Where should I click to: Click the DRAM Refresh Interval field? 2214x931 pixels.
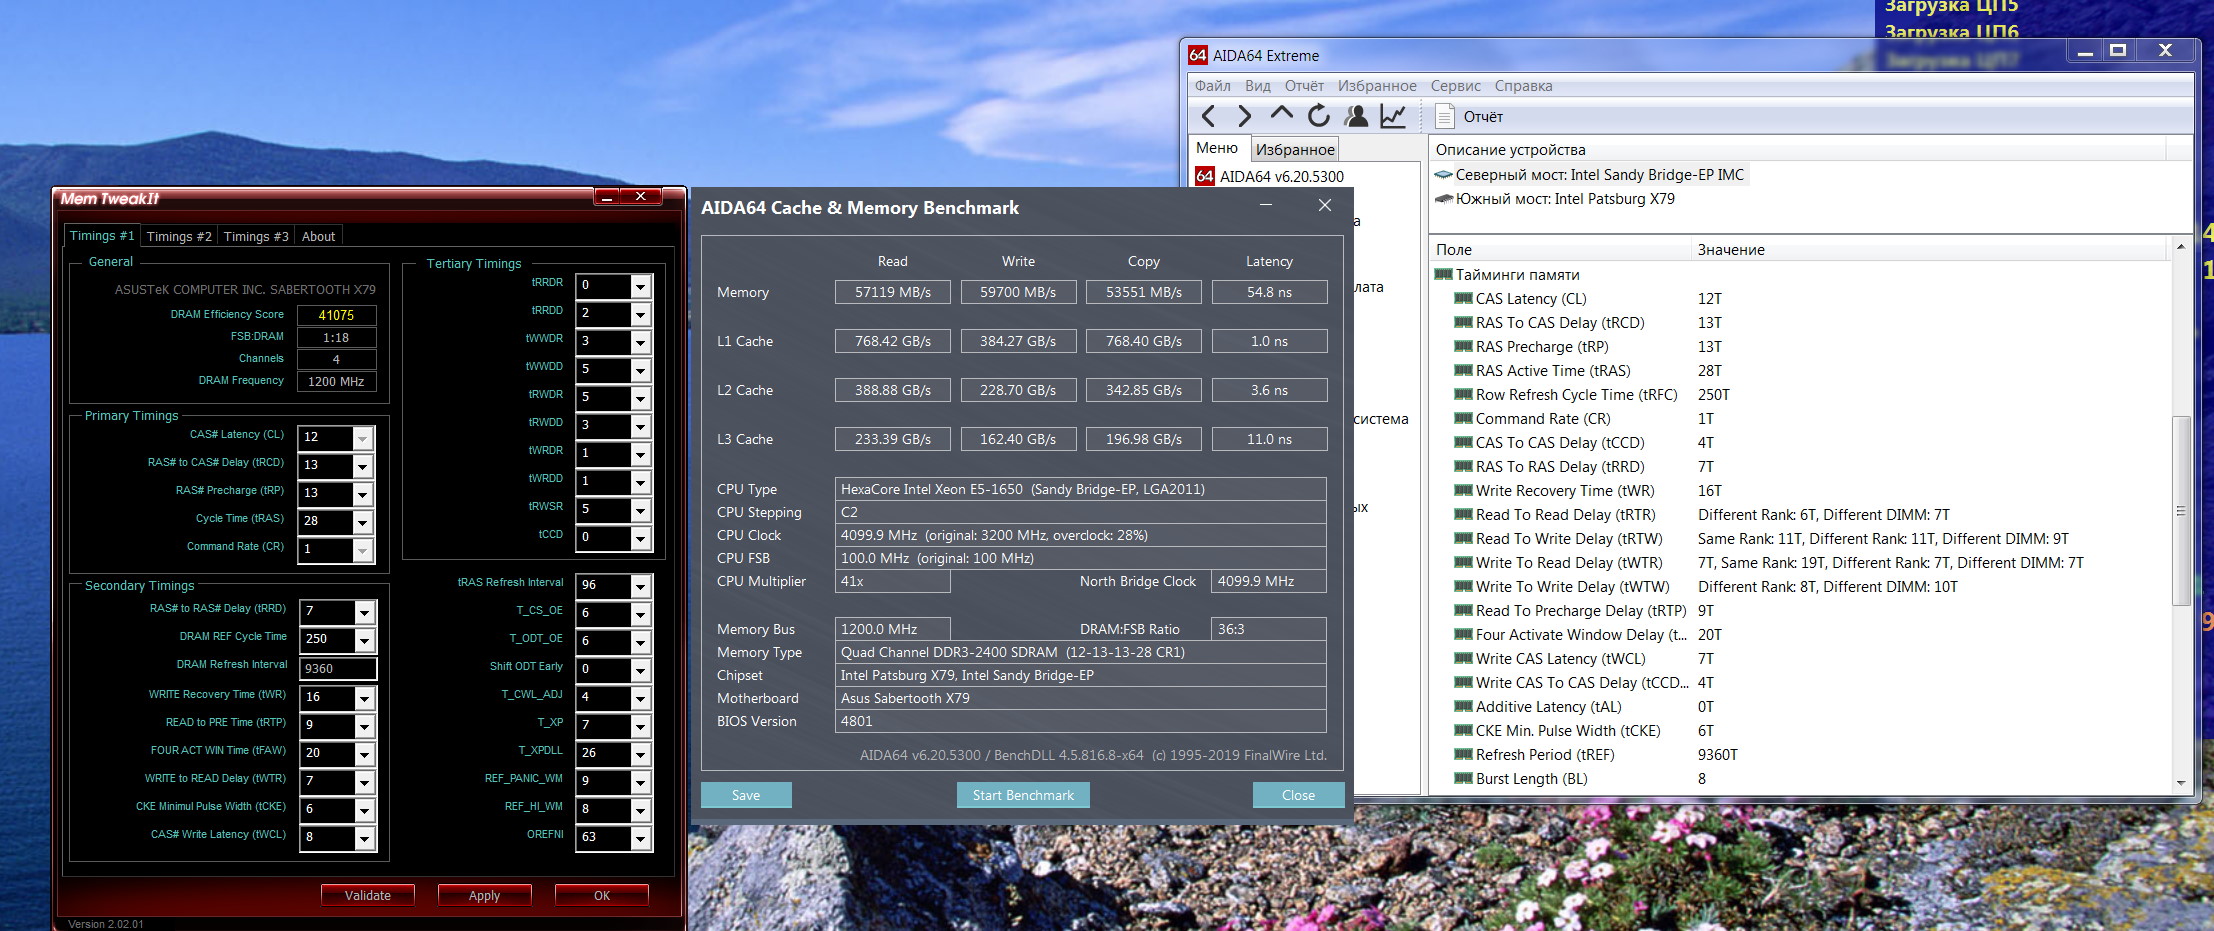338,669
